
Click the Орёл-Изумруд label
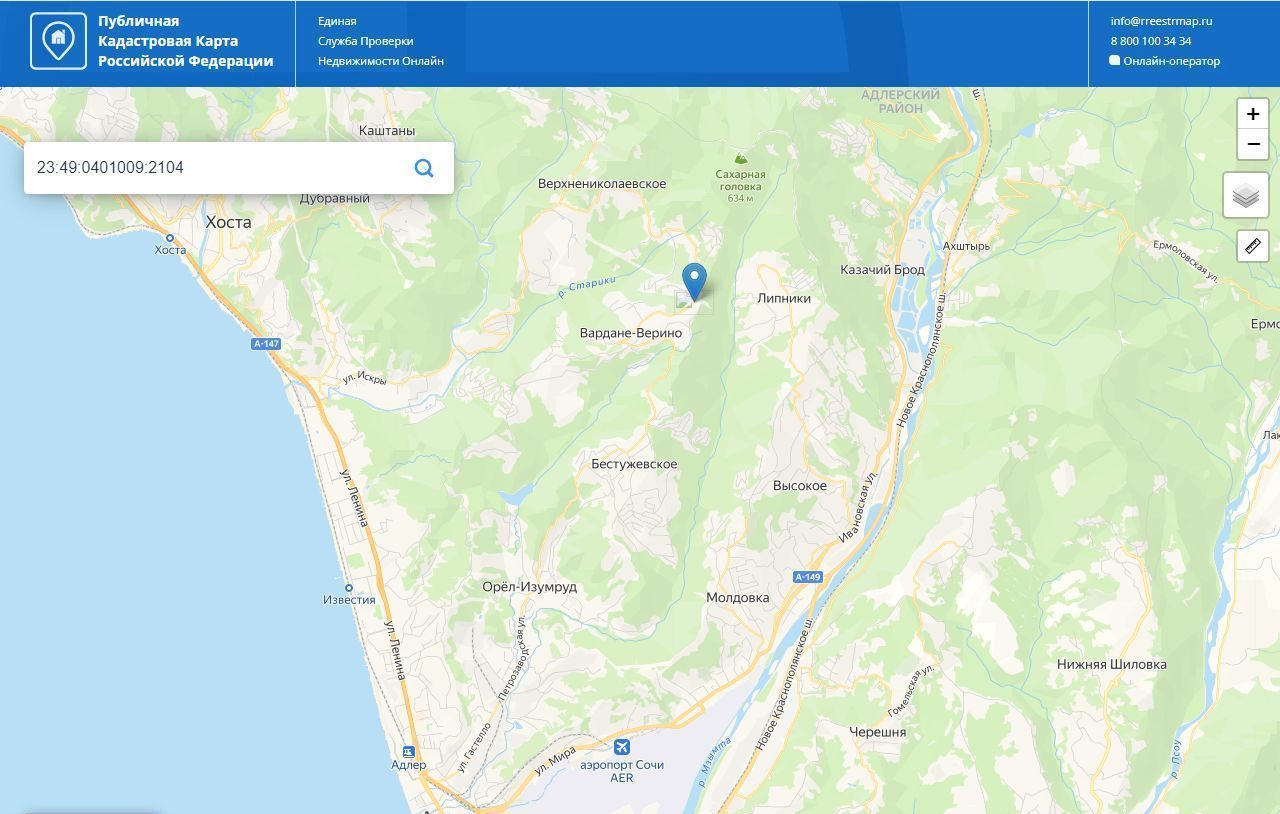pyautogui.click(x=530, y=587)
